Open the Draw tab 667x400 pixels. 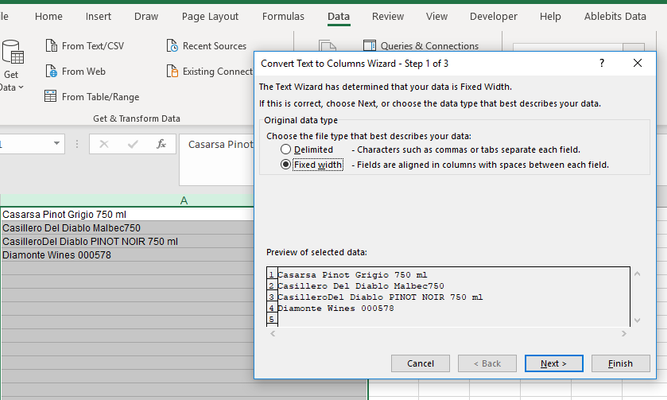146,16
